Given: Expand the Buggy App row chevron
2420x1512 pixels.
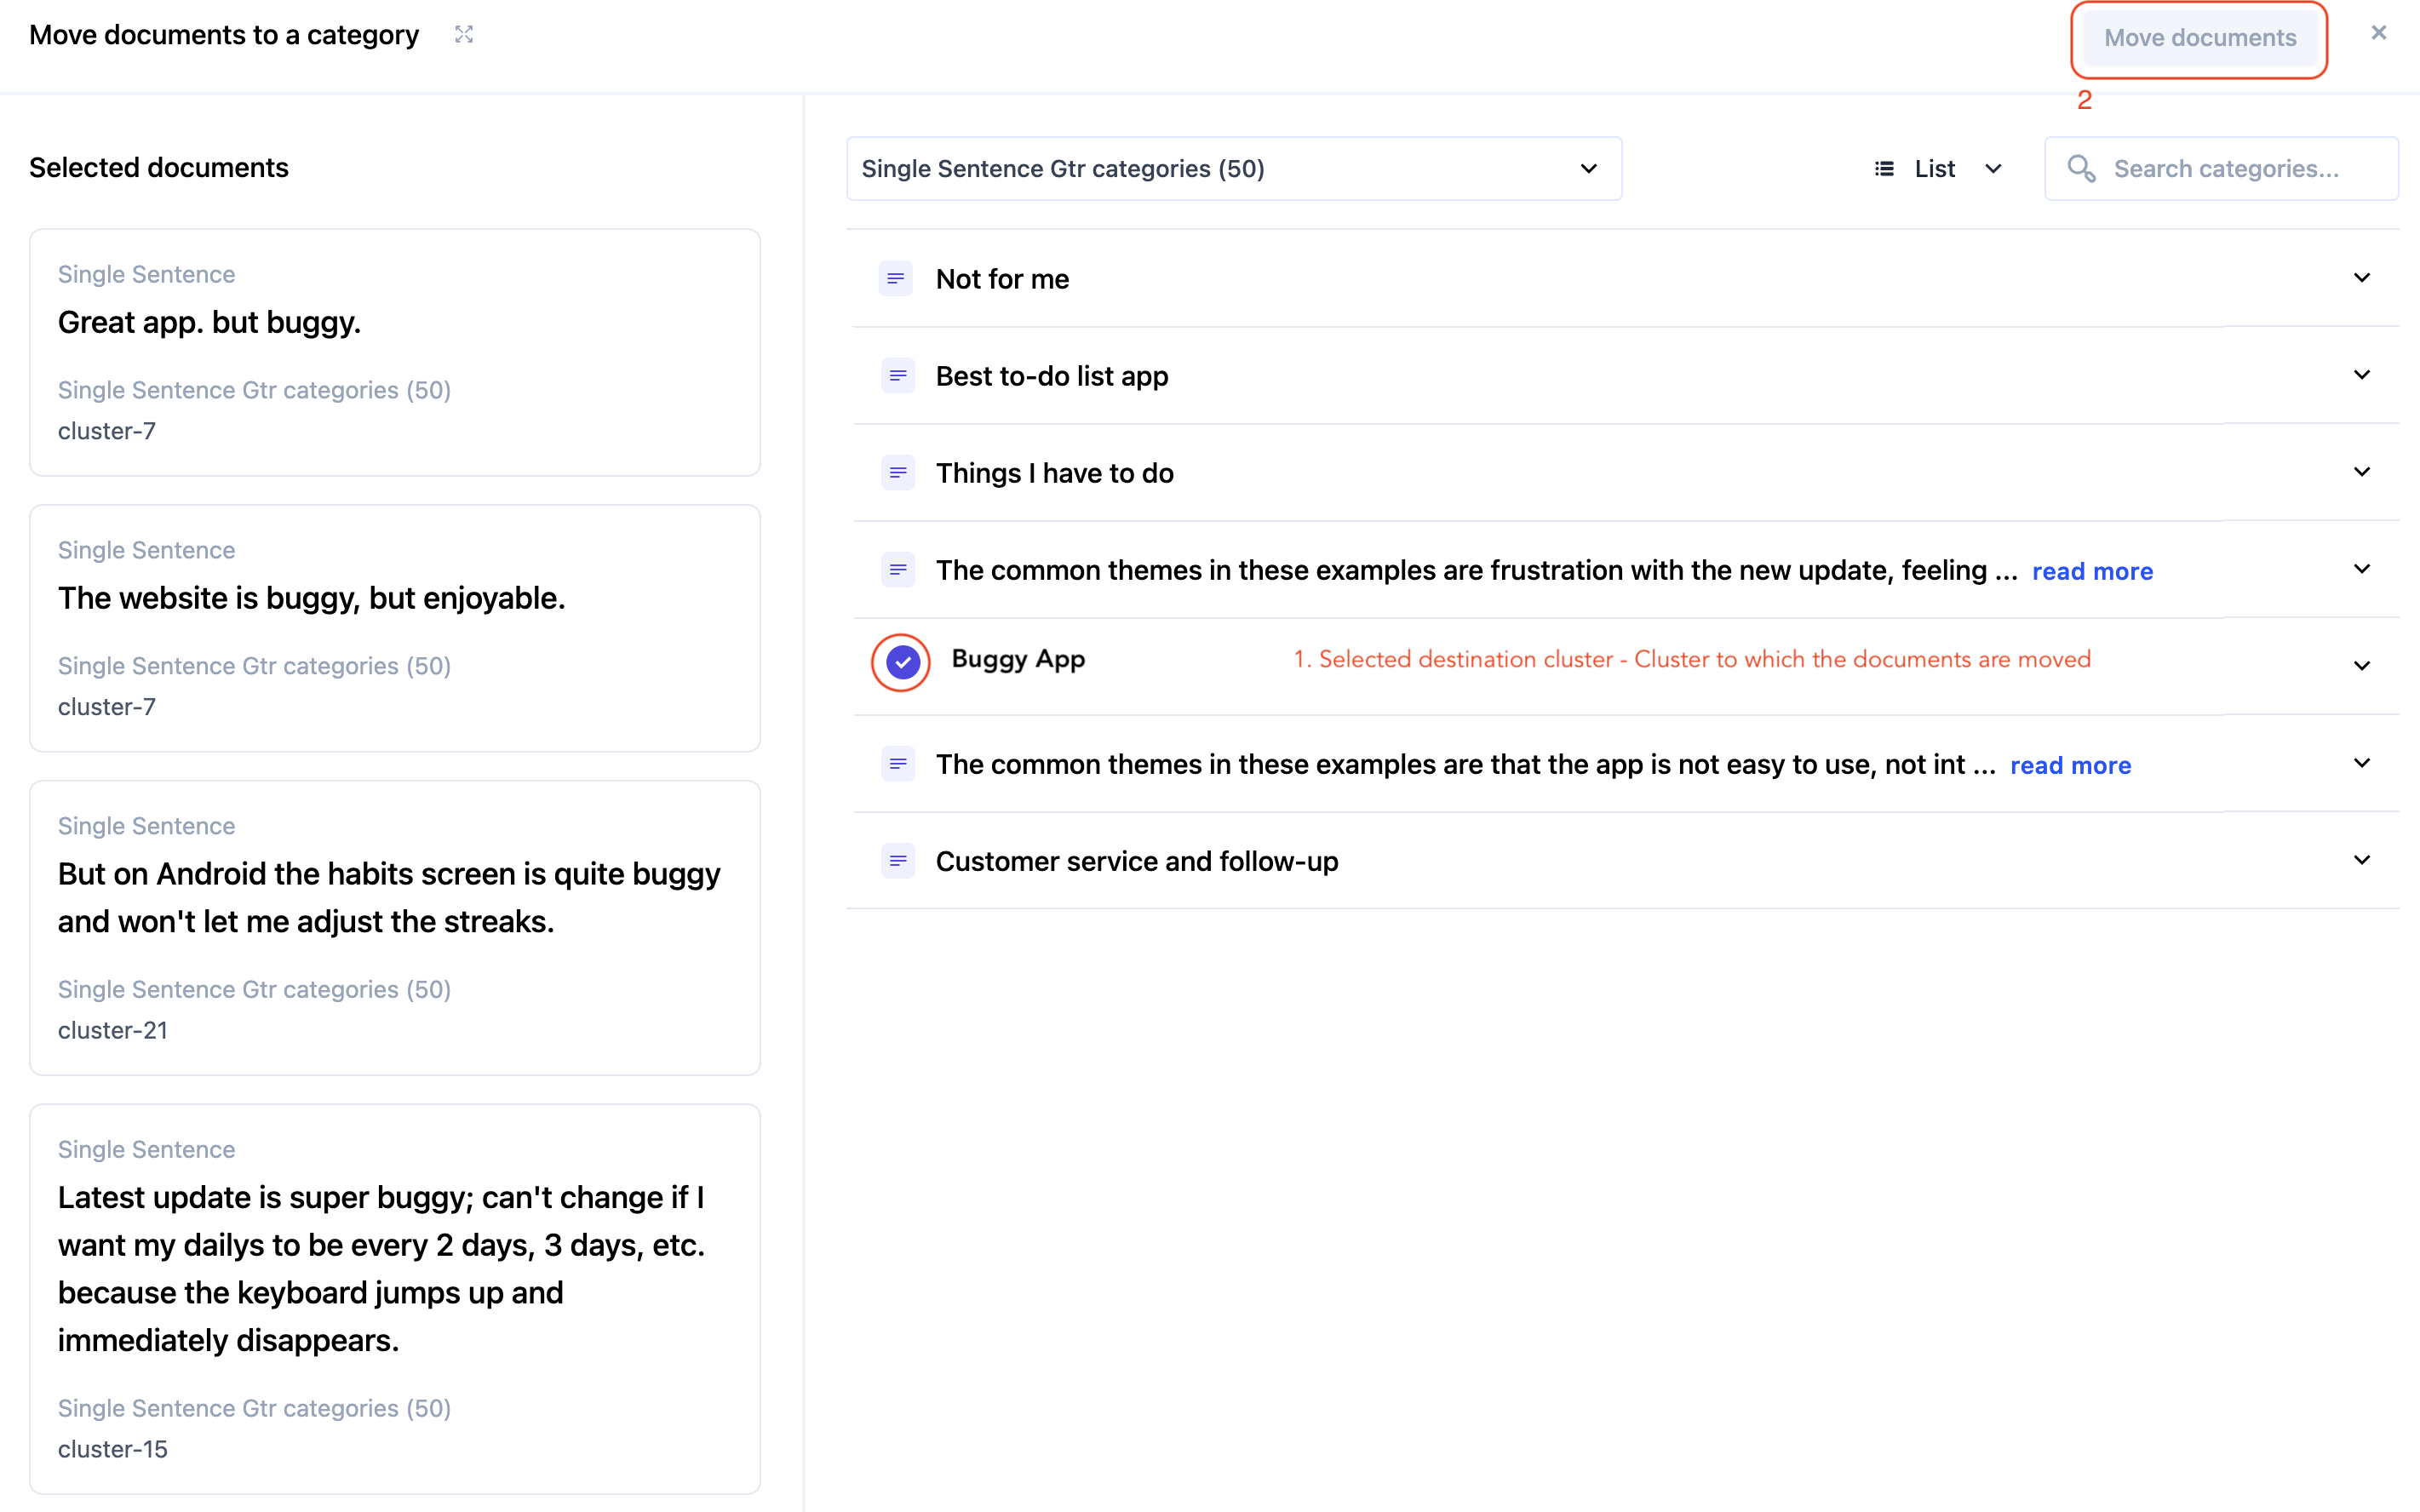Looking at the screenshot, I should 2361,666.
